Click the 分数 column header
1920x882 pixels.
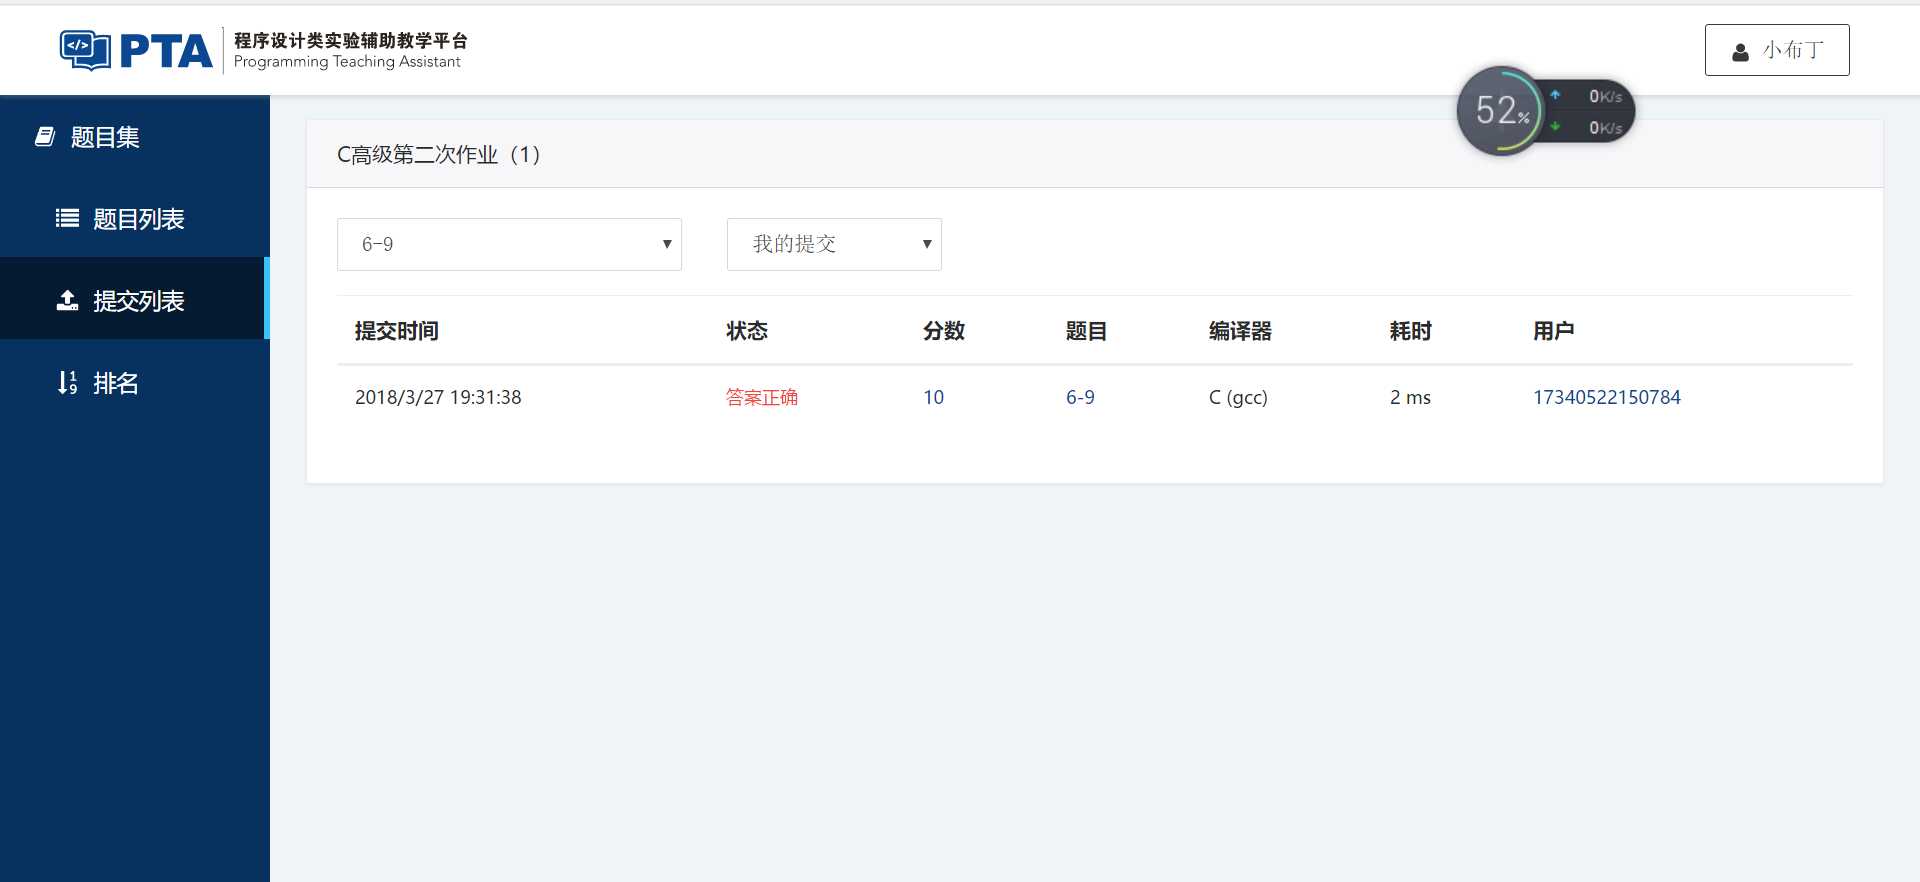944,331
